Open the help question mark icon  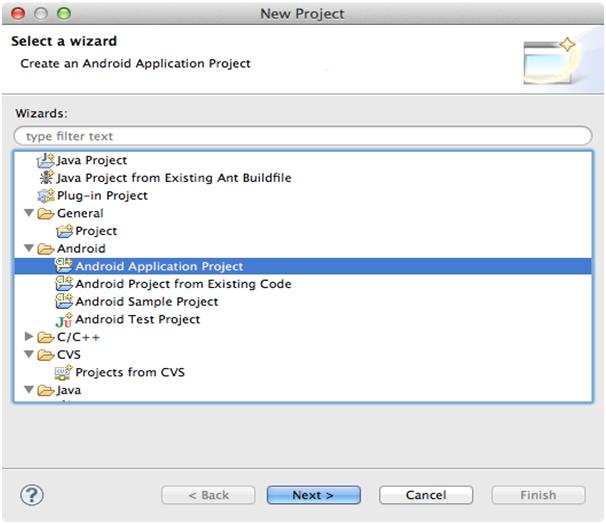(32, 495)
